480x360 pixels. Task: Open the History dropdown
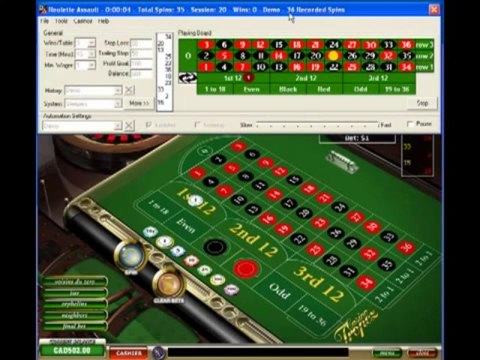tap(118, 90)
